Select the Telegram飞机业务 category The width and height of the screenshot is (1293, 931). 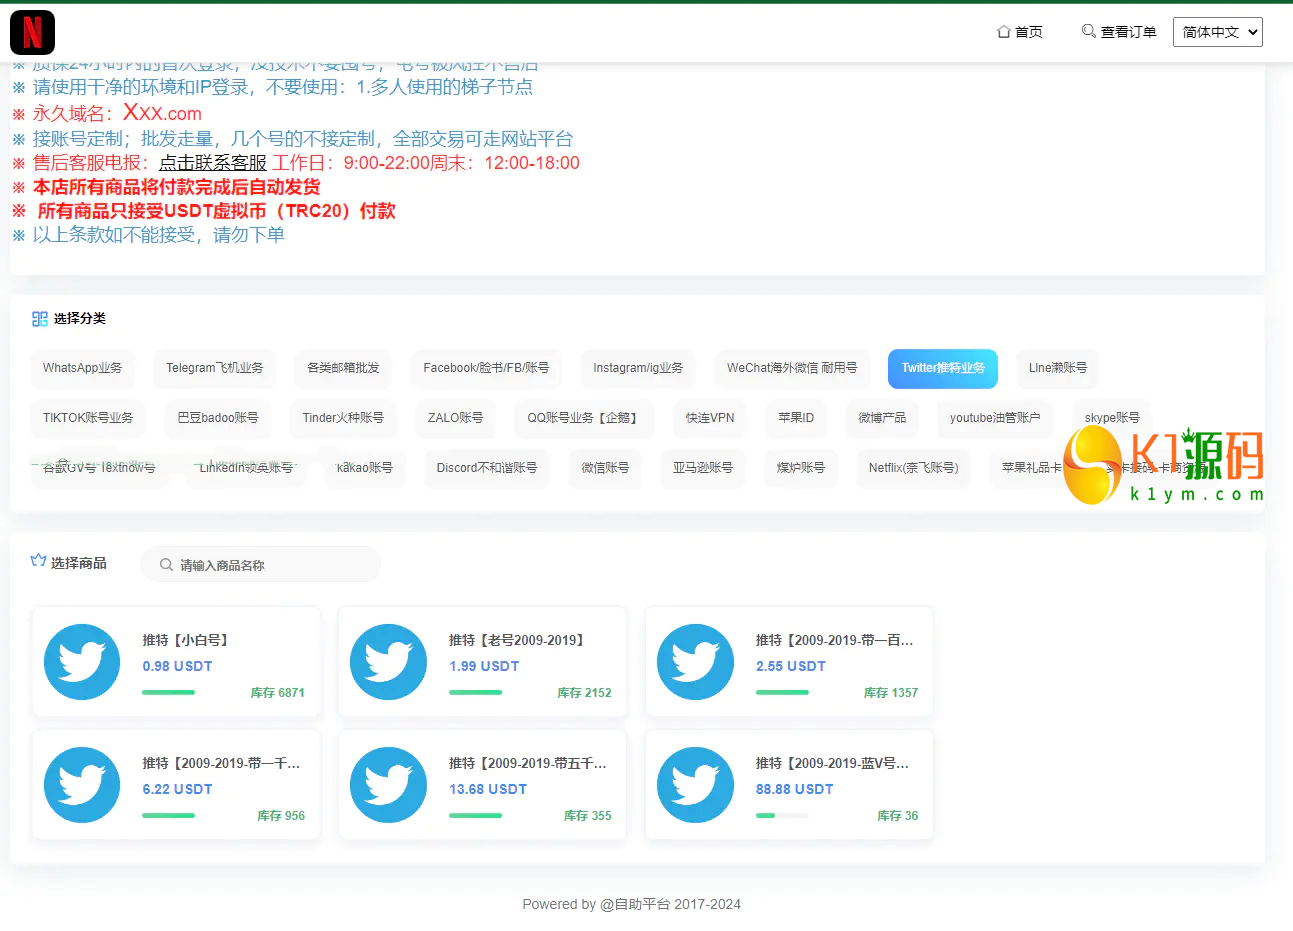click(x=214, y=368)
